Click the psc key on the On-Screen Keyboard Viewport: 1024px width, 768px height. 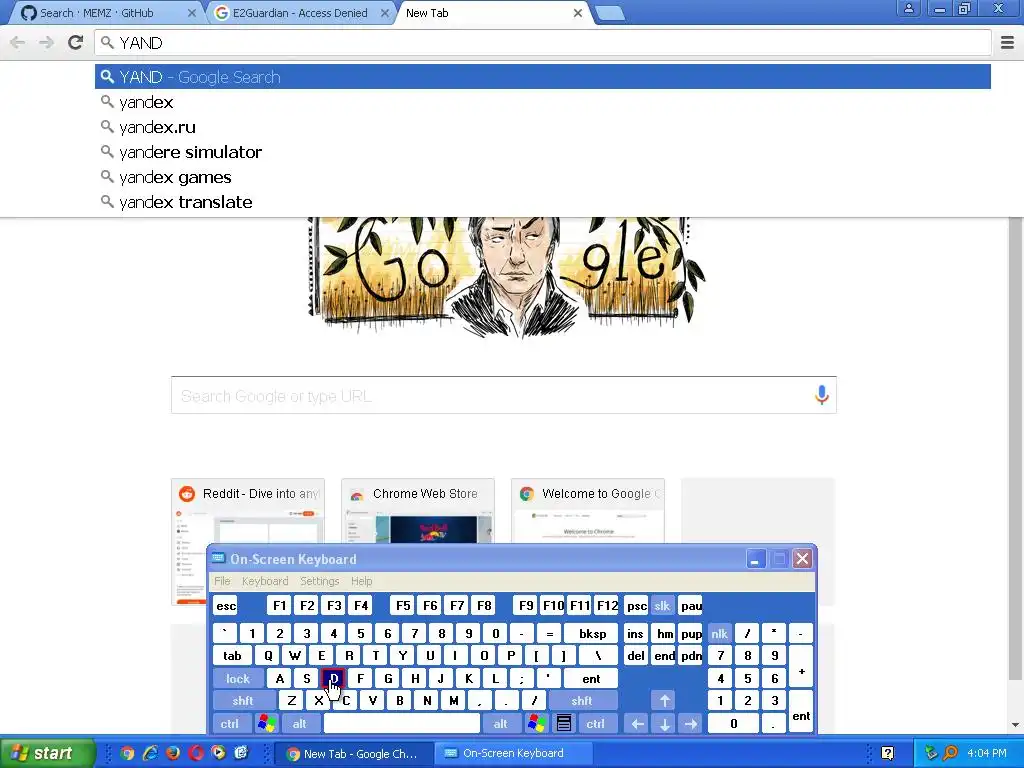(637, 606)
